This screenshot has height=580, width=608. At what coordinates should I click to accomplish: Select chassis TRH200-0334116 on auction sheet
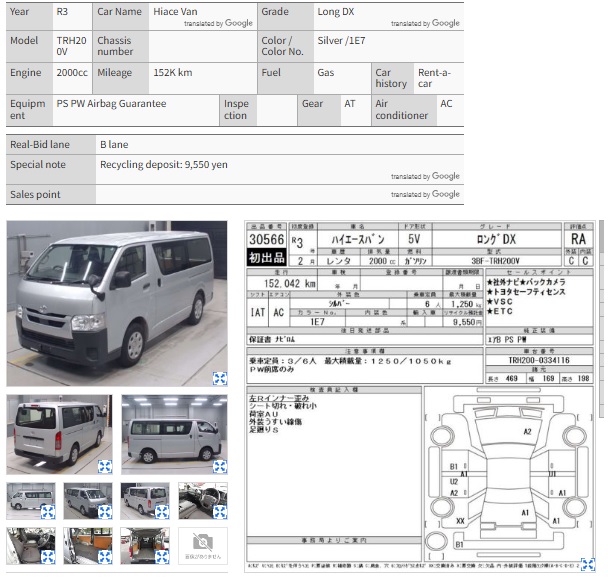(x=539, y=360)
